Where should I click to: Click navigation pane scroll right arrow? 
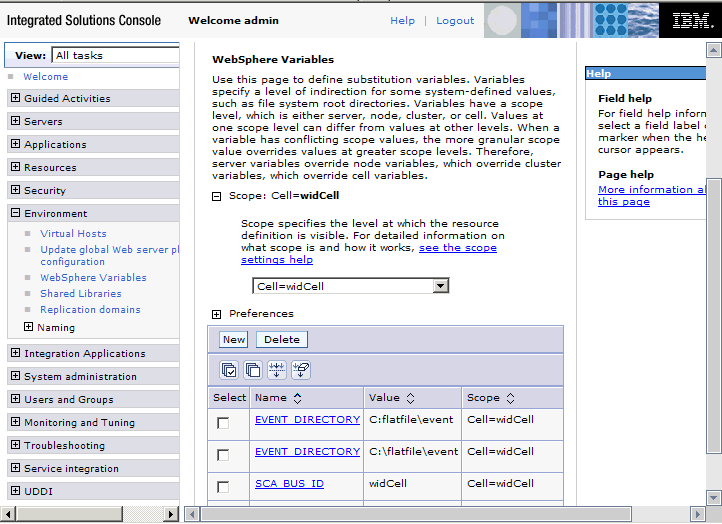point(171,514)
